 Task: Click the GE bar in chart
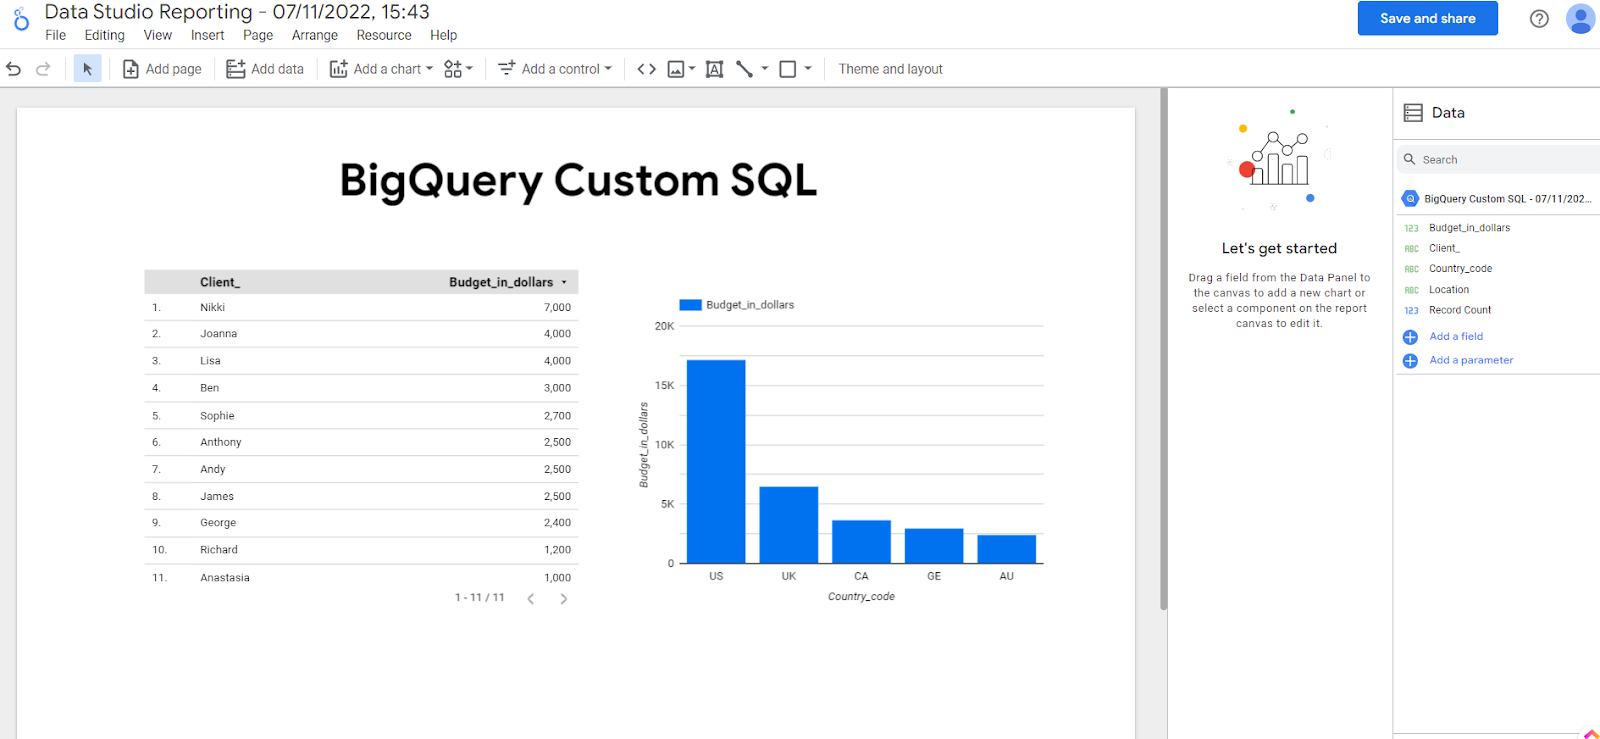tap(934, 546)
